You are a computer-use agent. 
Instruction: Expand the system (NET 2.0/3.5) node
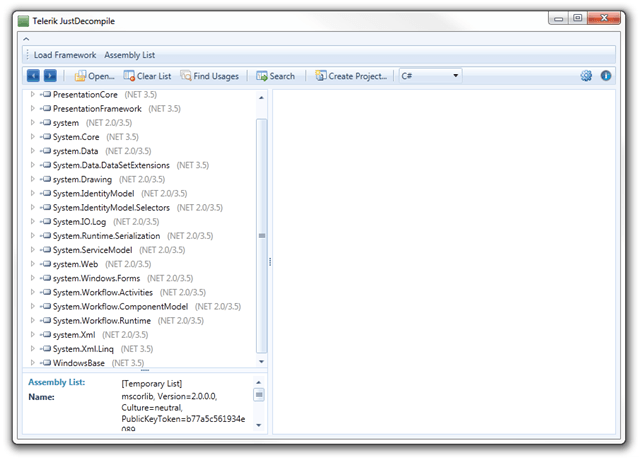click(33, 123)
